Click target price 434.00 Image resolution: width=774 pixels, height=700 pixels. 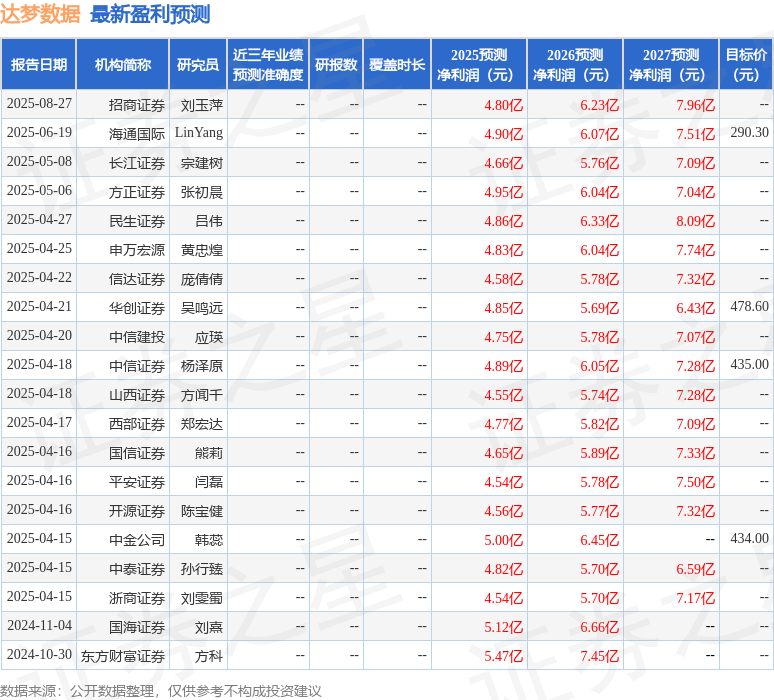[749, 539]
